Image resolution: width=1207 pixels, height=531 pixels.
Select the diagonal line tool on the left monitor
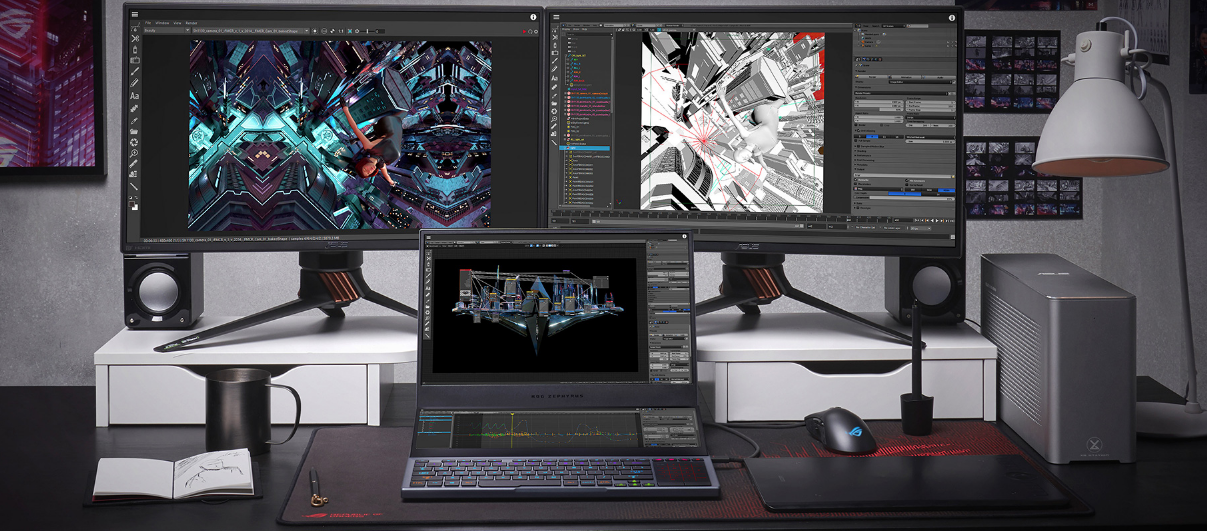click(134, 186)
